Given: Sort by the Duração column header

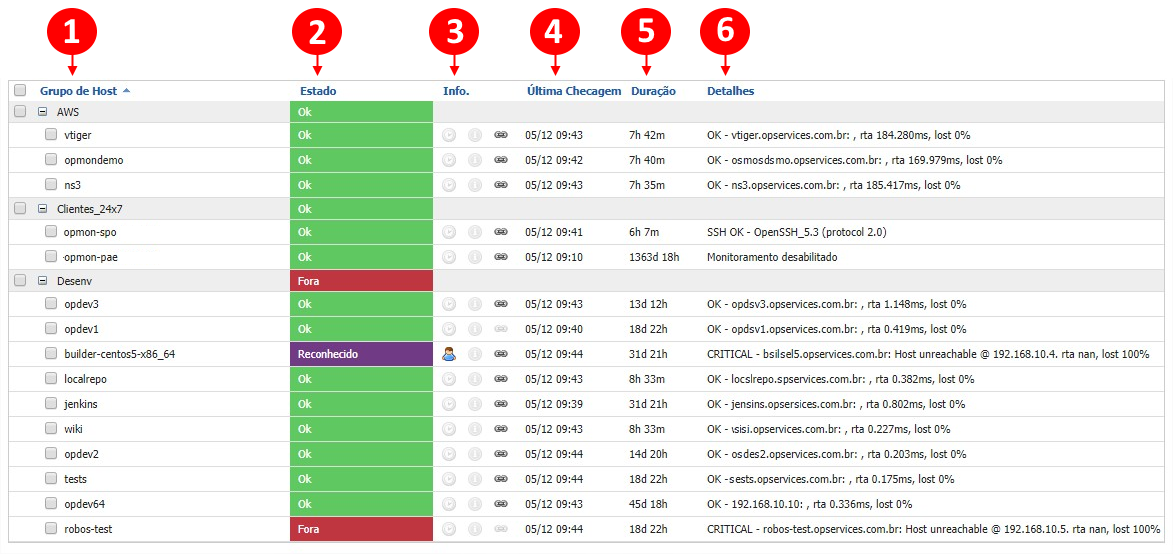Looking at the screenshot, I should (x=653, y=91).
